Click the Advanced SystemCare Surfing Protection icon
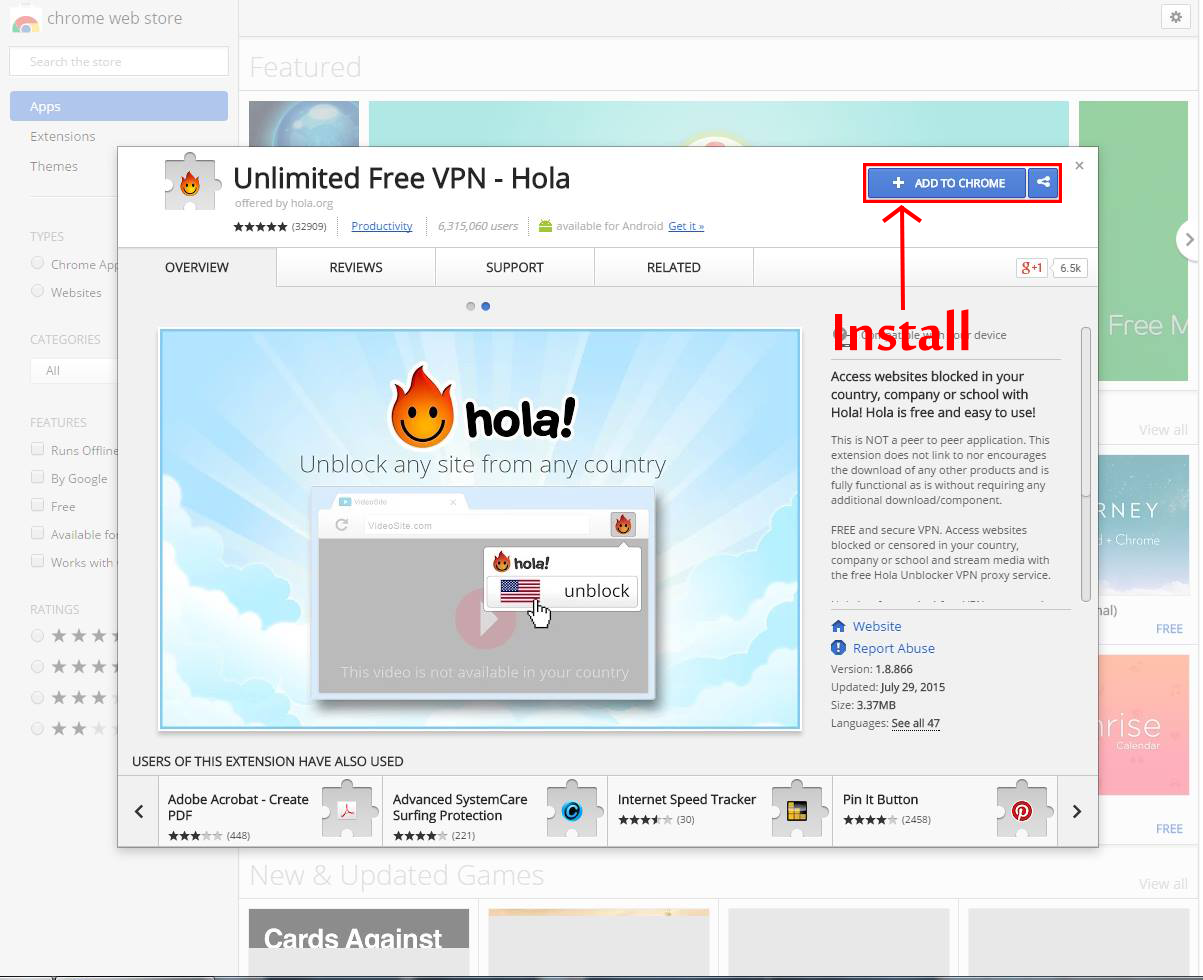 571,811
